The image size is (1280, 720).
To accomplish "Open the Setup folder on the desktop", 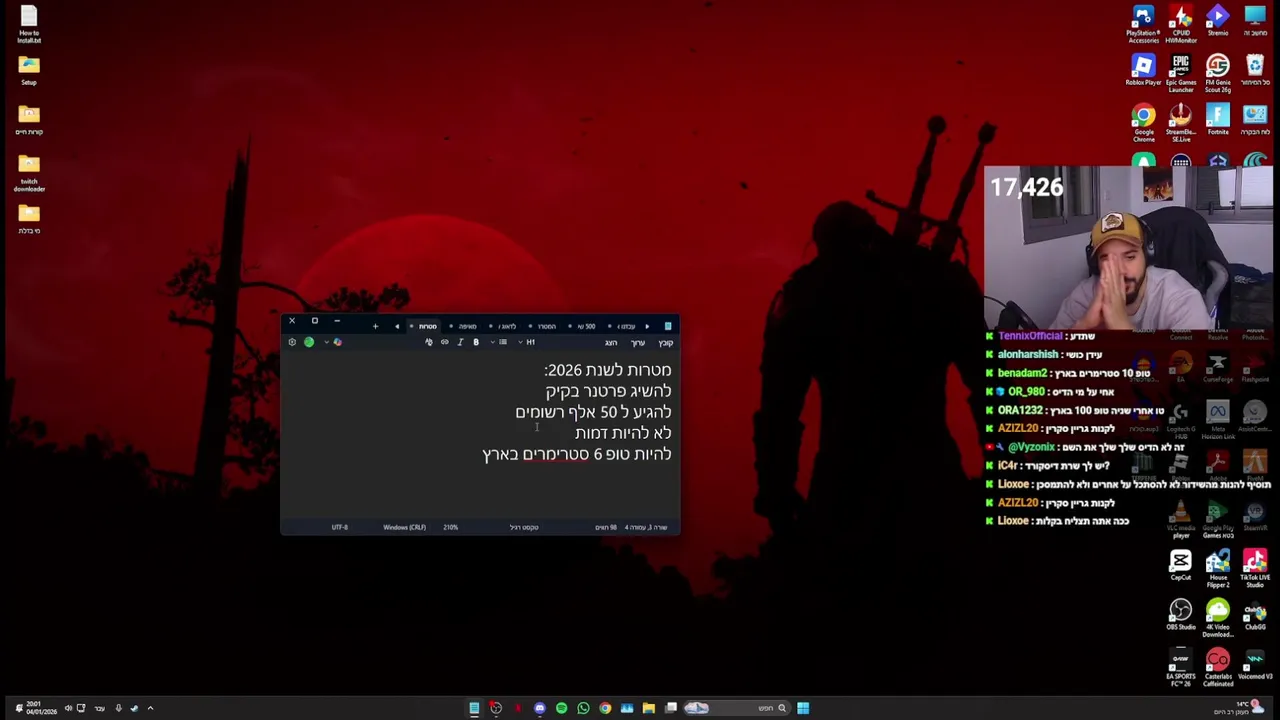I will click(29, 70).
